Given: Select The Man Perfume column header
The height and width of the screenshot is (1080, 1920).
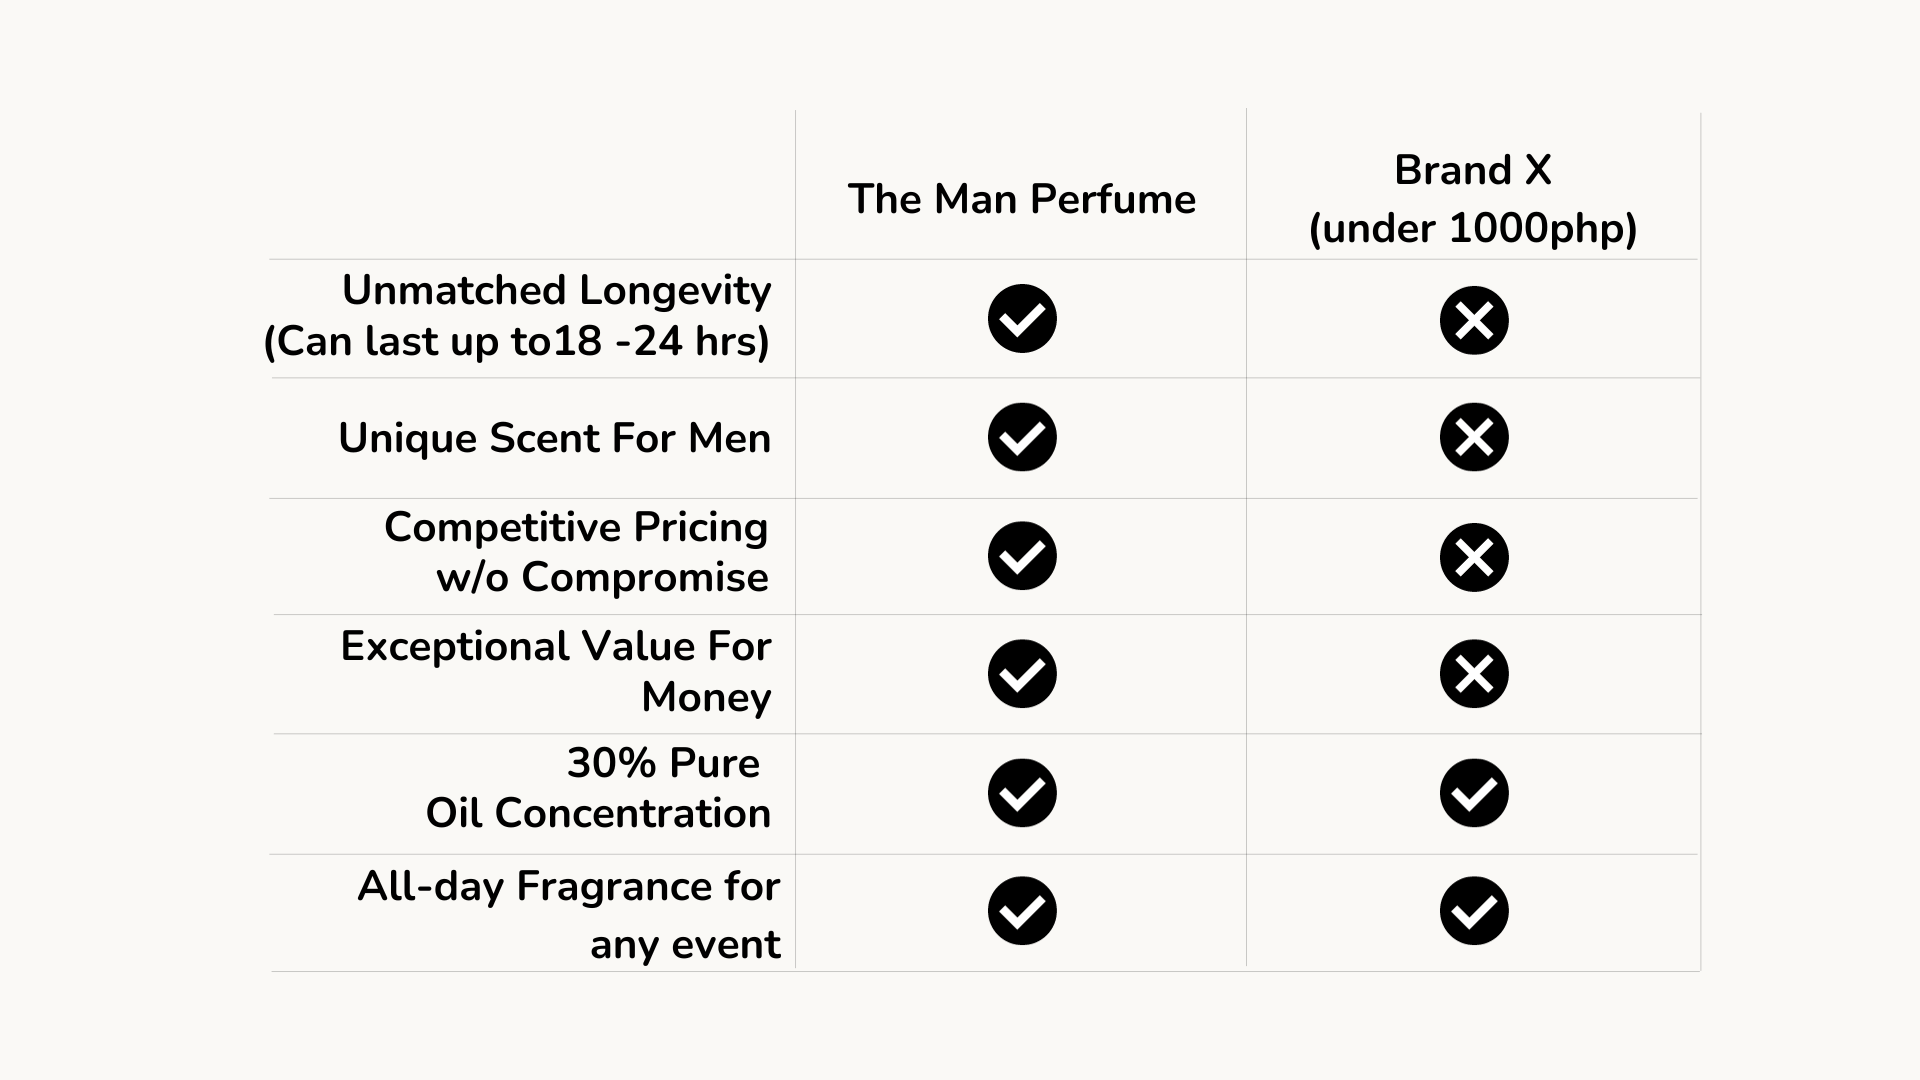Looking at the screenshot, I should pos(1021,199).
